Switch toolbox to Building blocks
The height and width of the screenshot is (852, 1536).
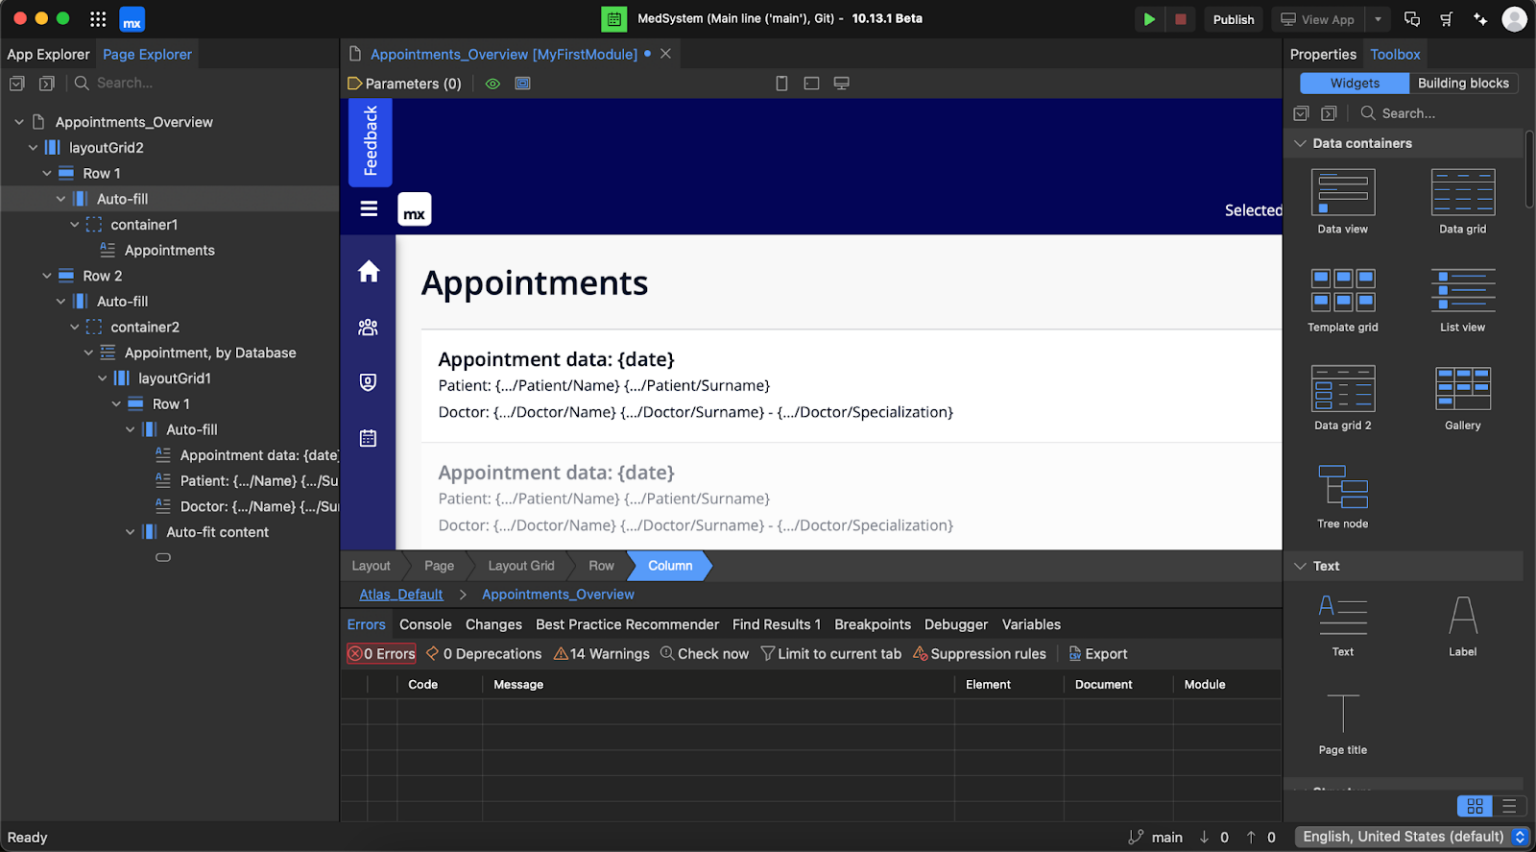click(x=1464, y=83)
